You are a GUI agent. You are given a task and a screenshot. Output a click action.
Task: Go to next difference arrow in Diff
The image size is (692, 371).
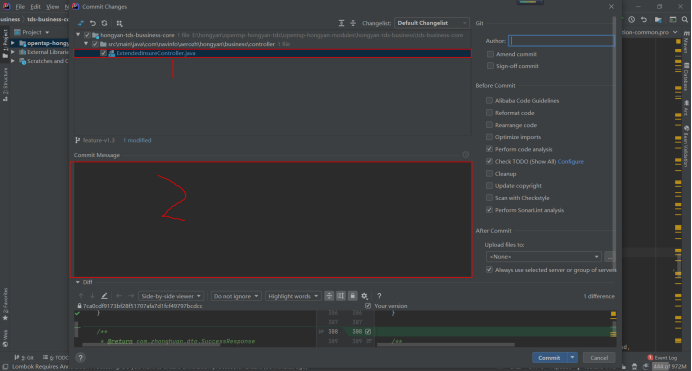[x=92, y=296]
